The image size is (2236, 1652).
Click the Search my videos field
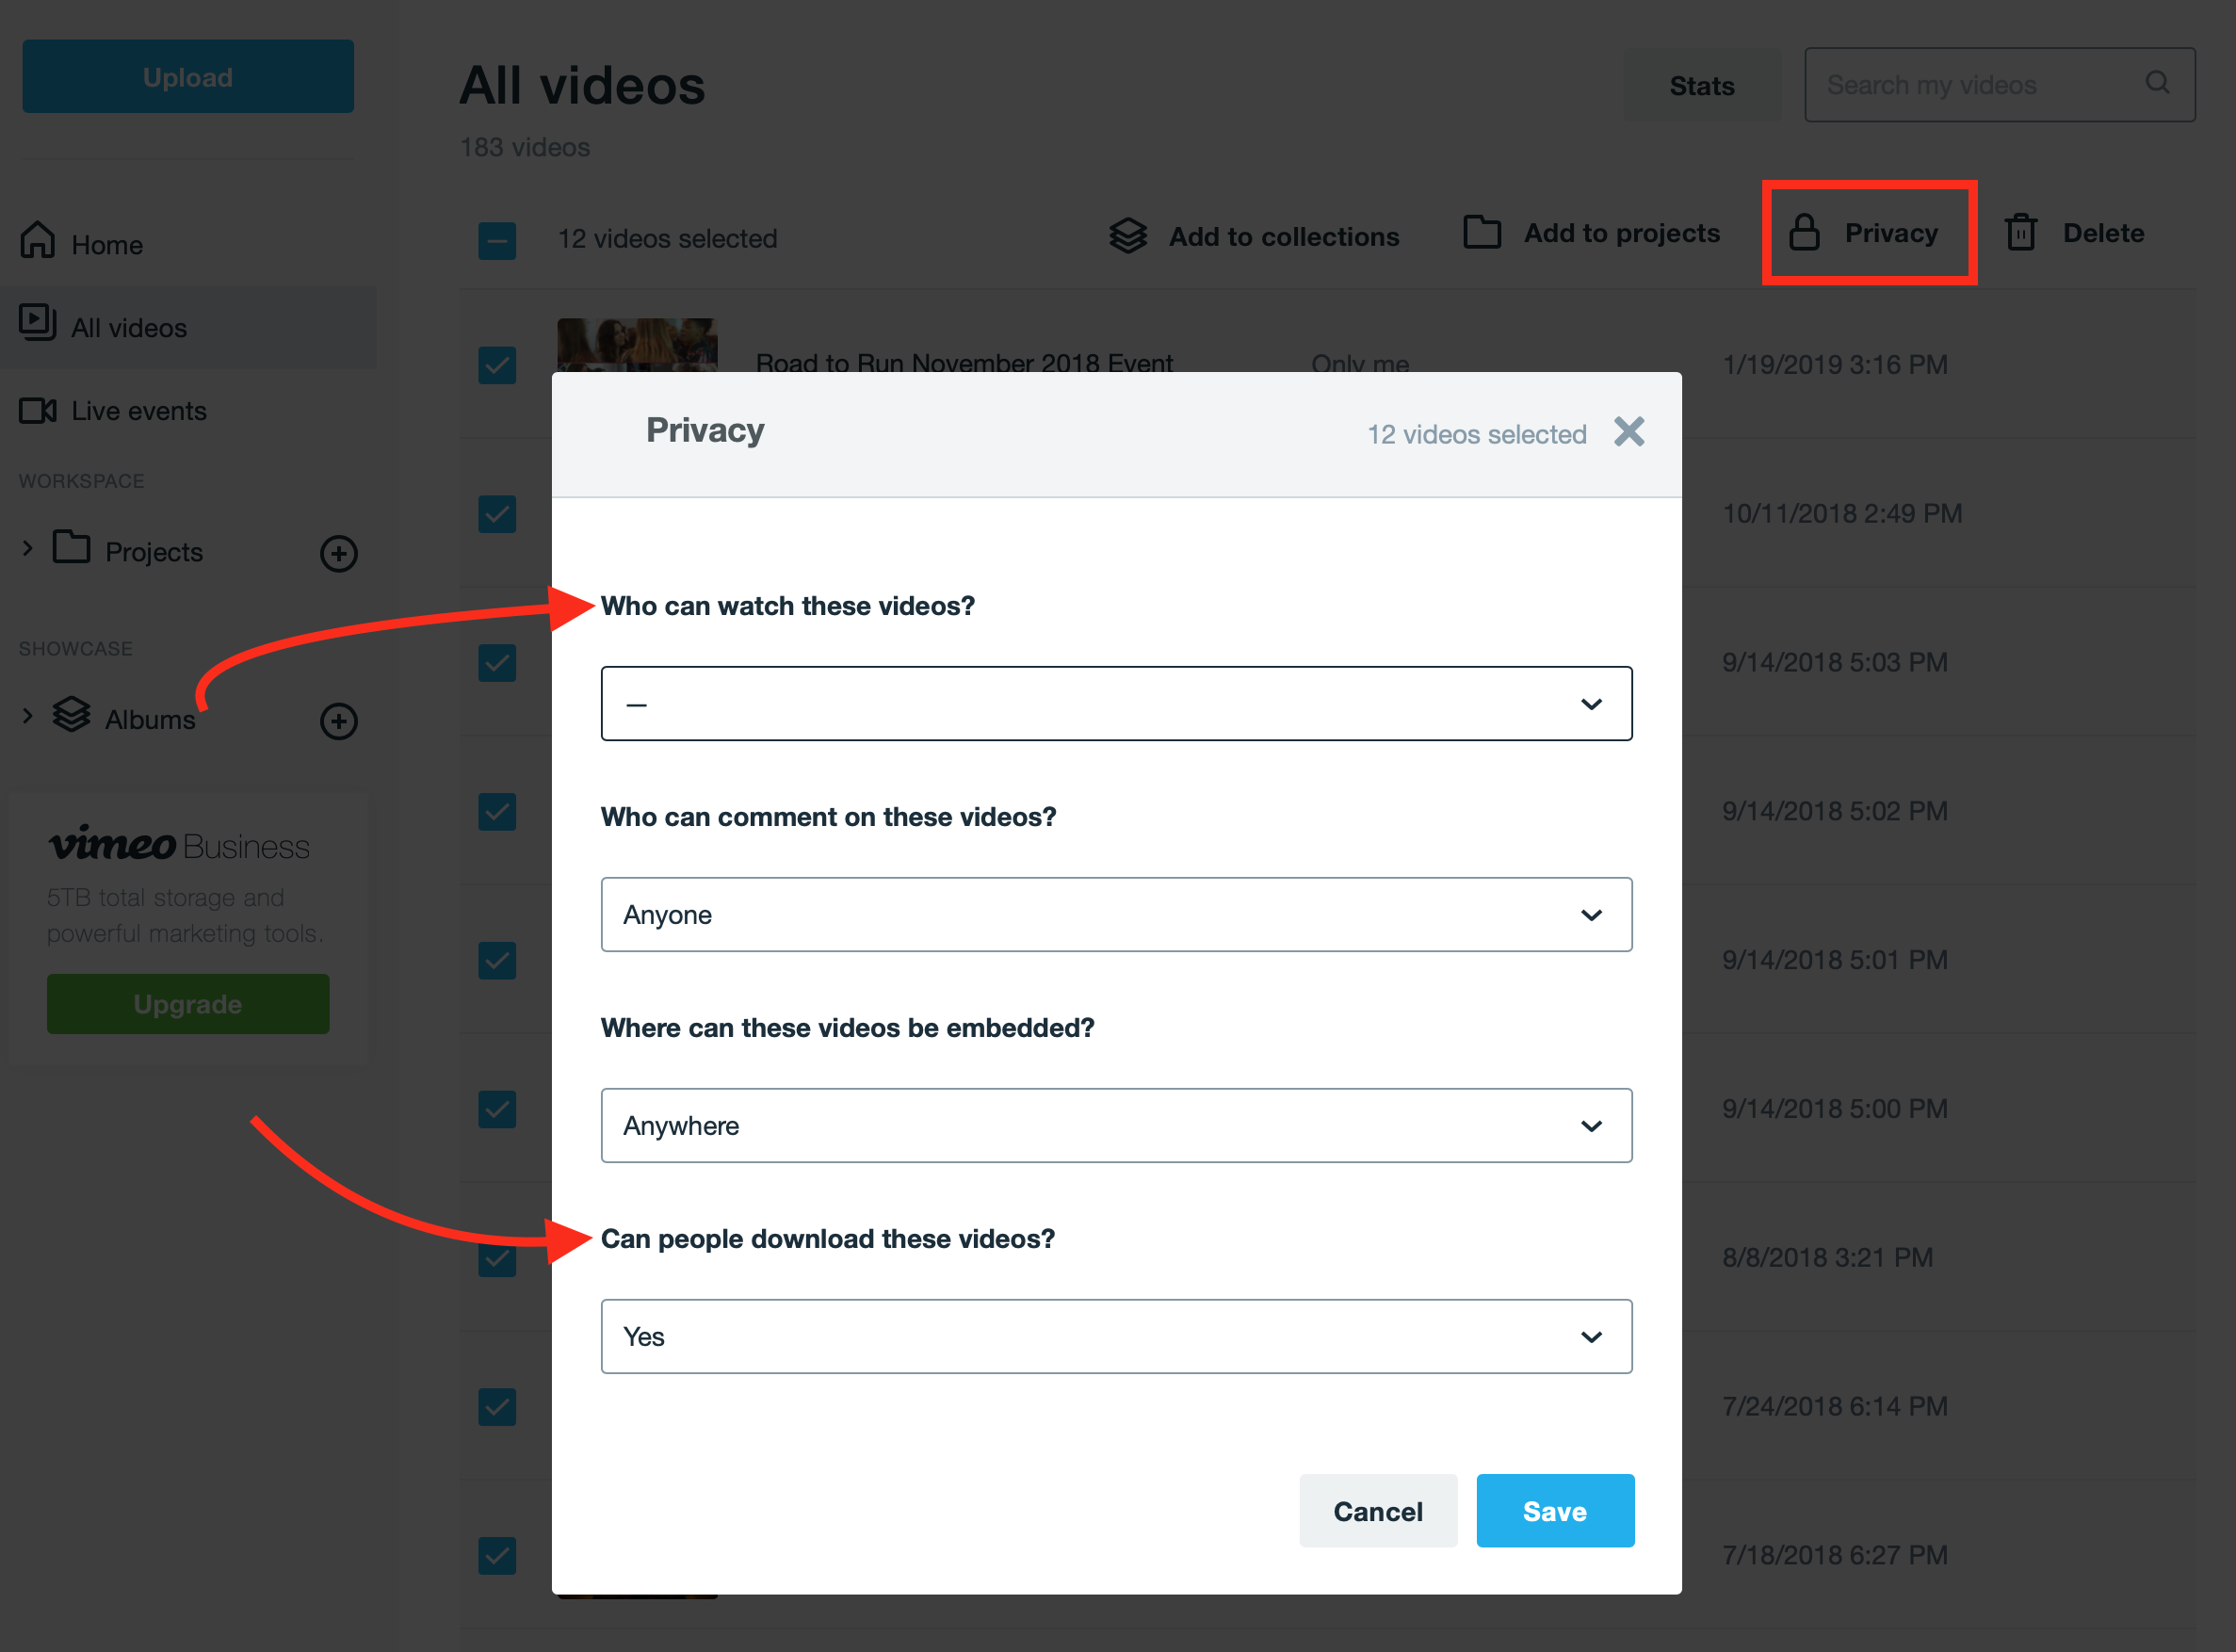(1999, 85)
